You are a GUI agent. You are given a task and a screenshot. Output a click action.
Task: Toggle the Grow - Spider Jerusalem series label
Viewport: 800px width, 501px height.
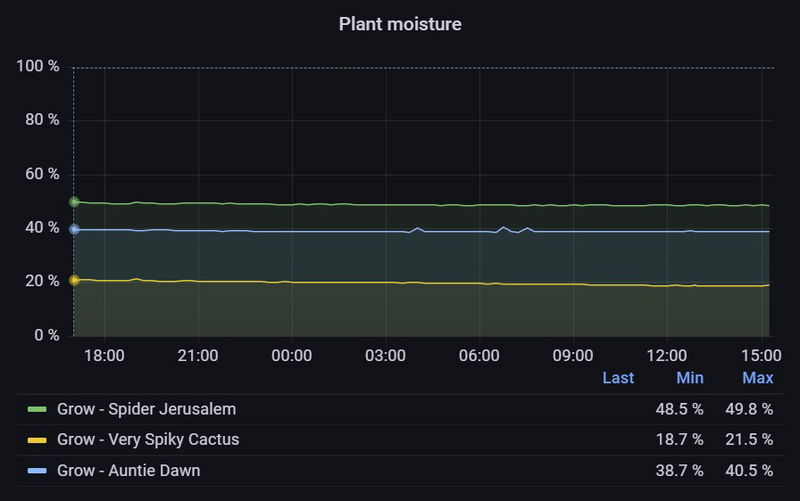pos(146,410)
